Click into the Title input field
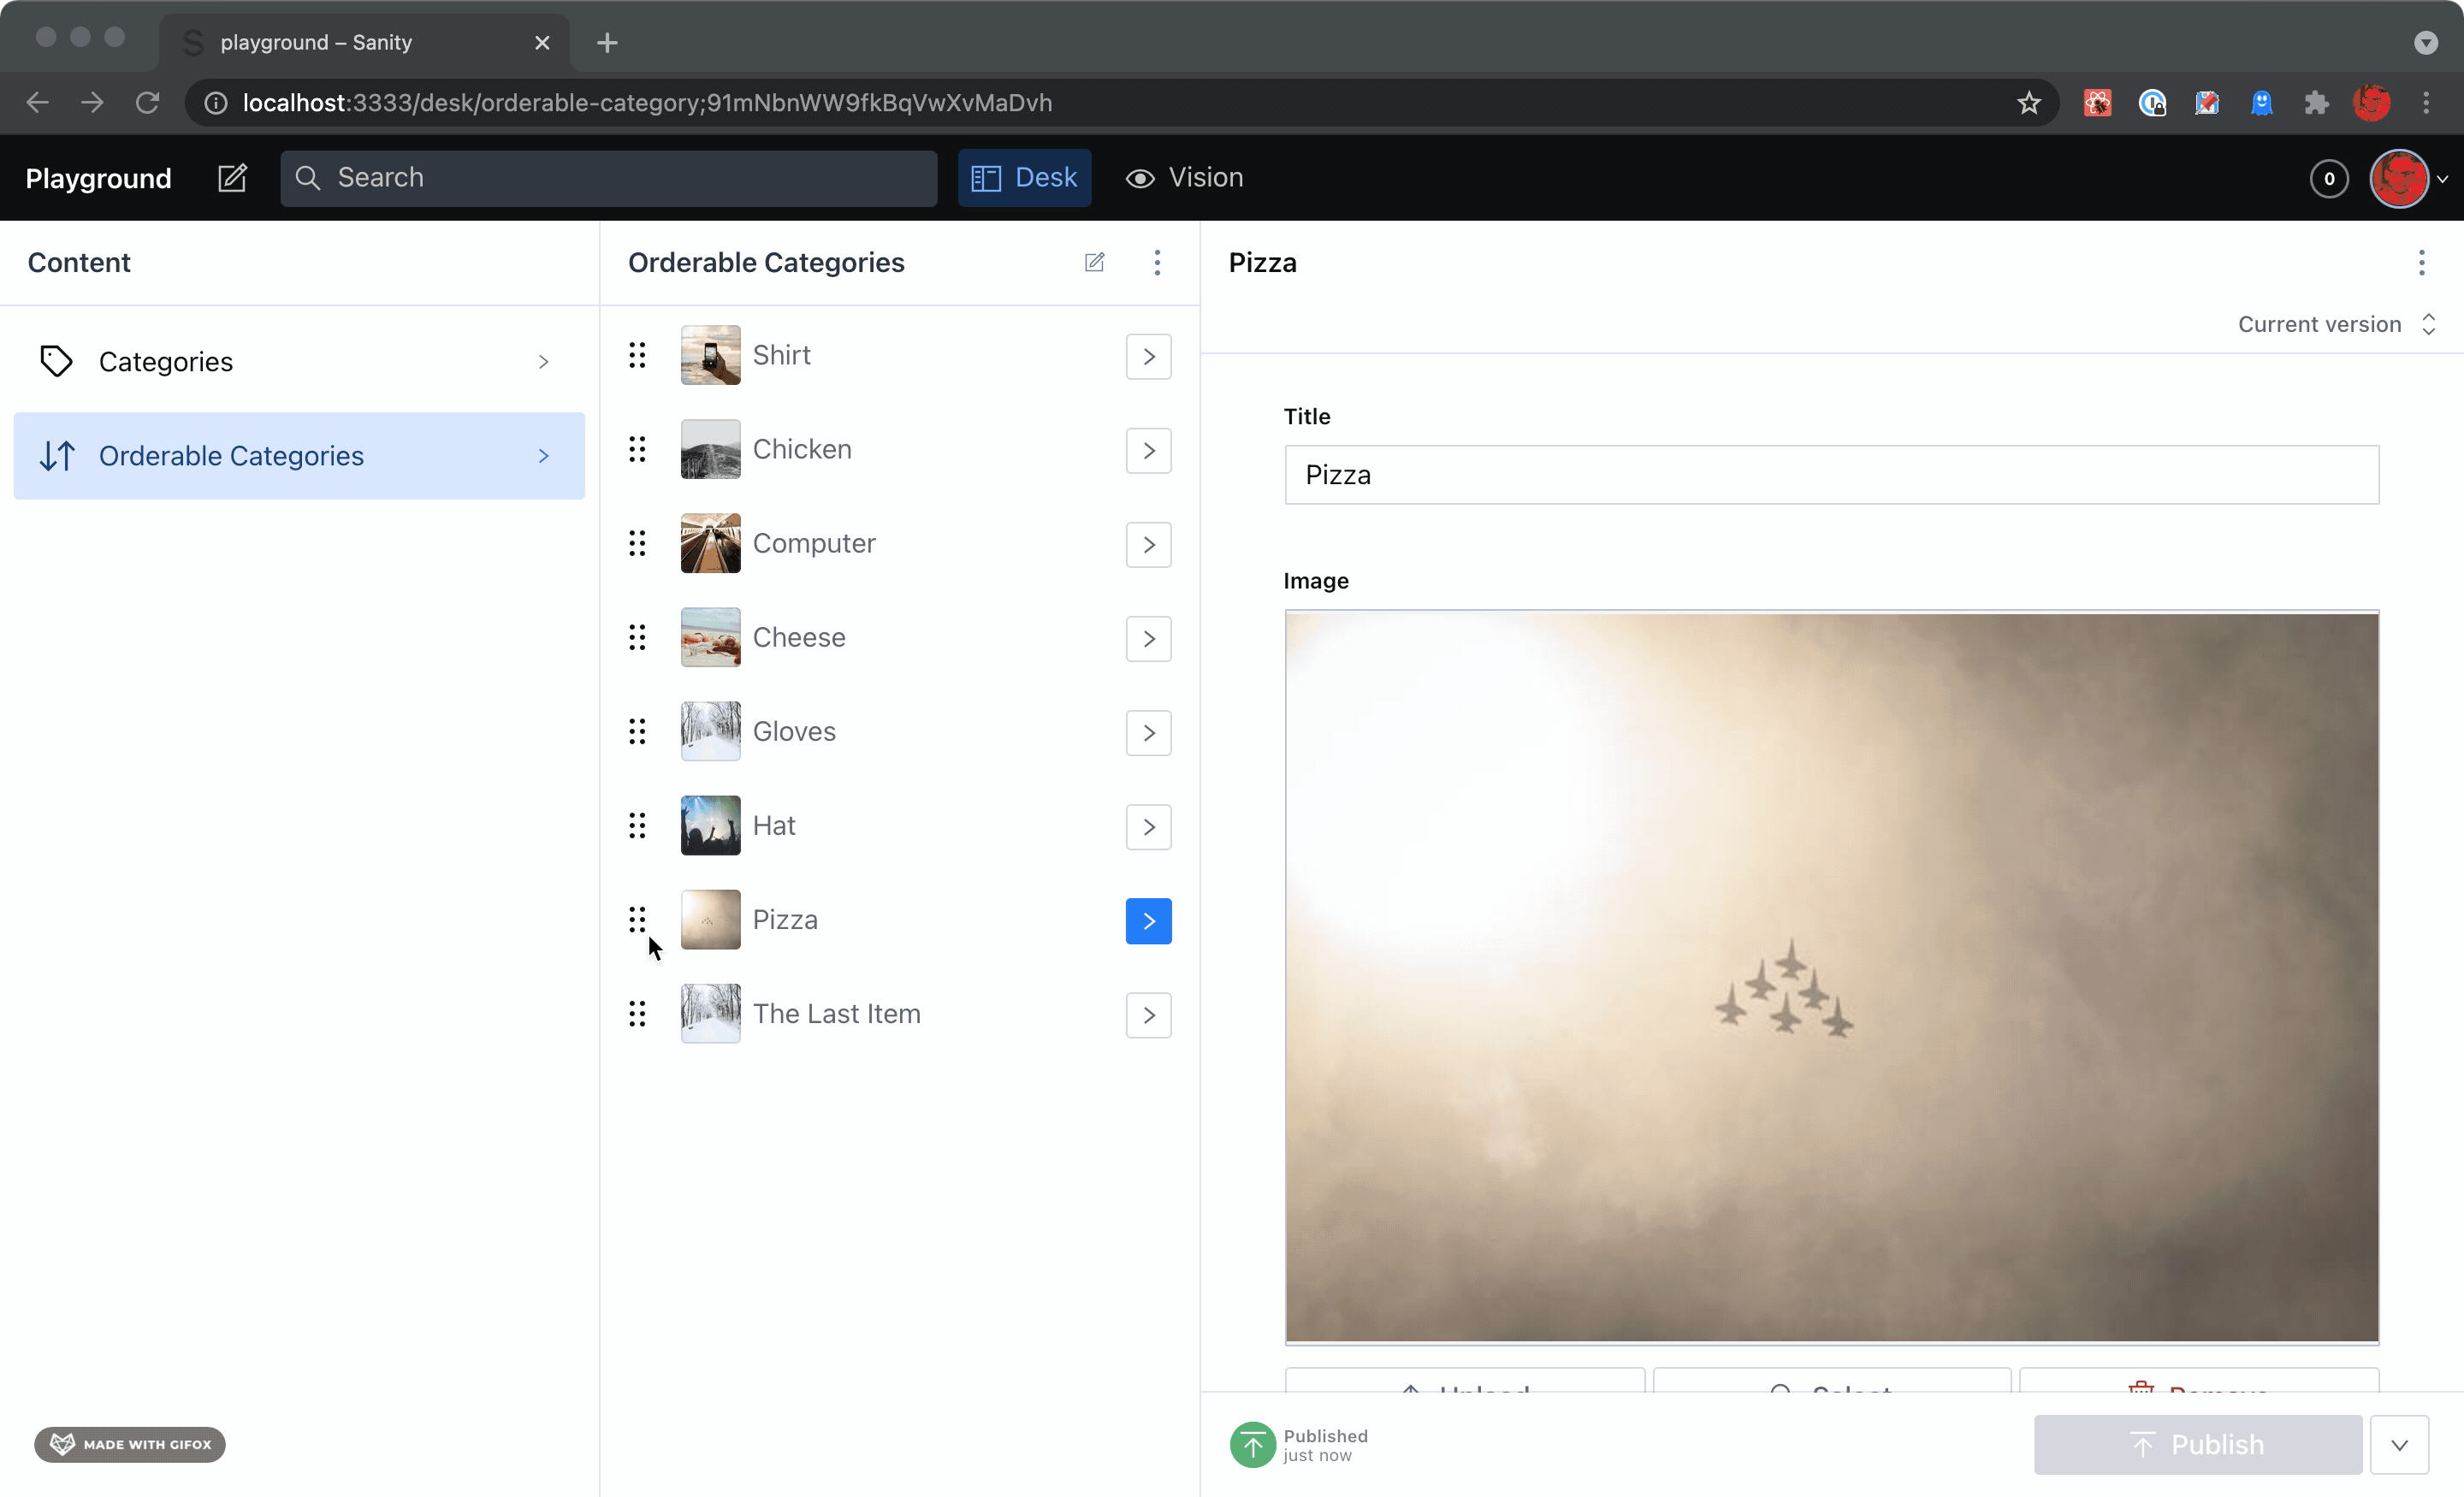Viewport: 2464px width, 1497px height. tap(1830, 475)
